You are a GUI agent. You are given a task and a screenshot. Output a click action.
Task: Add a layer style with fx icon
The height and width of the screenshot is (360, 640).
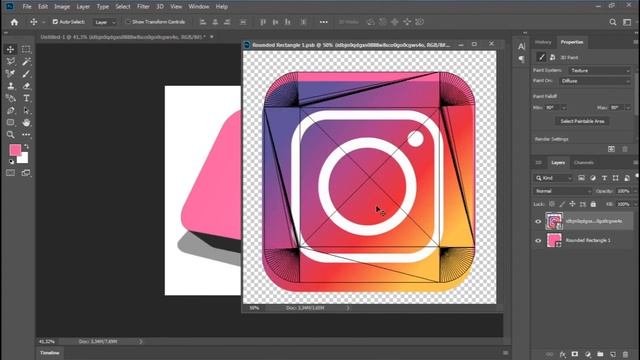tap(562, 354)
